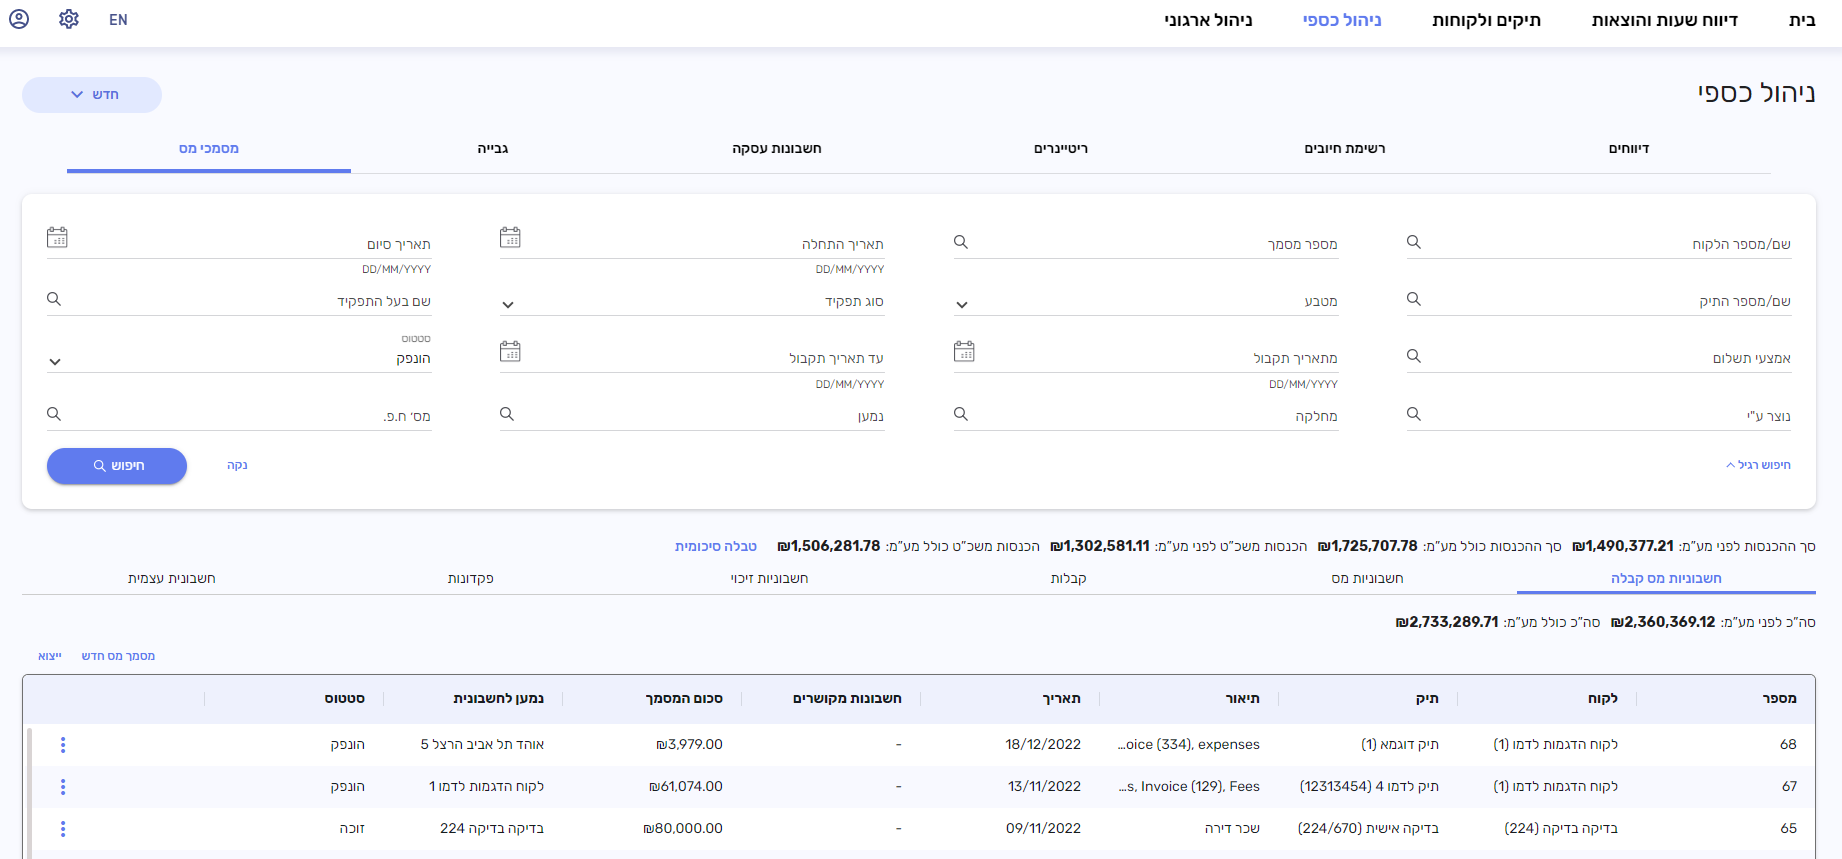Viewport: 1842px width, 859px height.
Task: Open the user profile icon
Action: [x=19, y=19]
